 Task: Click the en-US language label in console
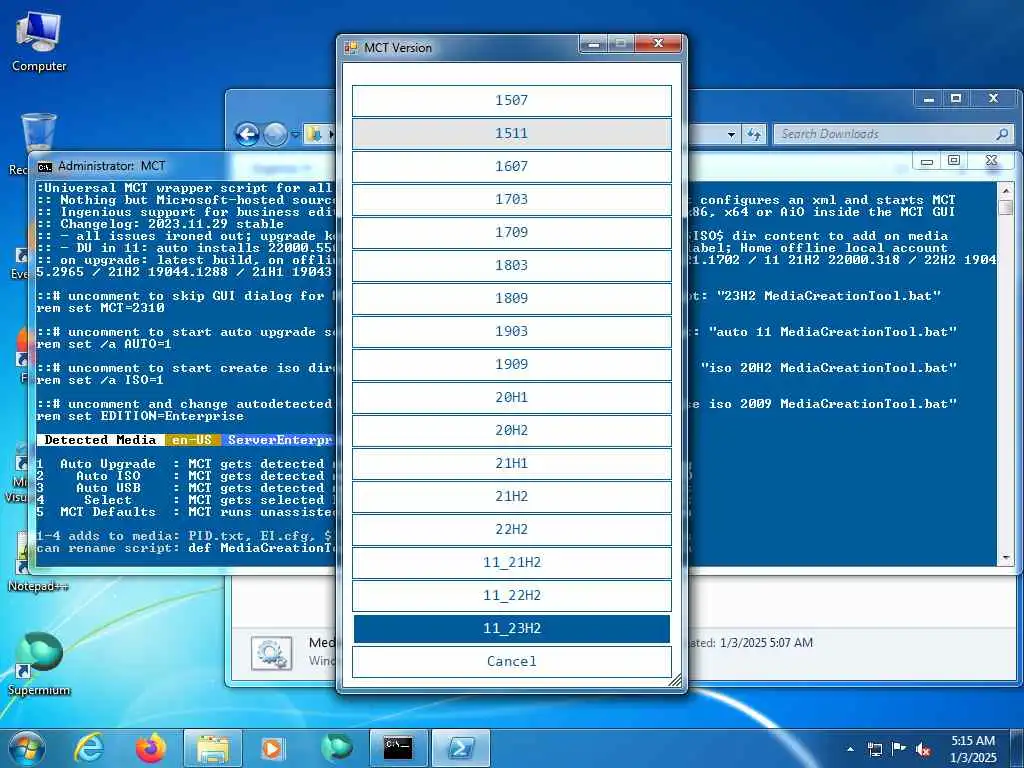(x=192, y=440)
